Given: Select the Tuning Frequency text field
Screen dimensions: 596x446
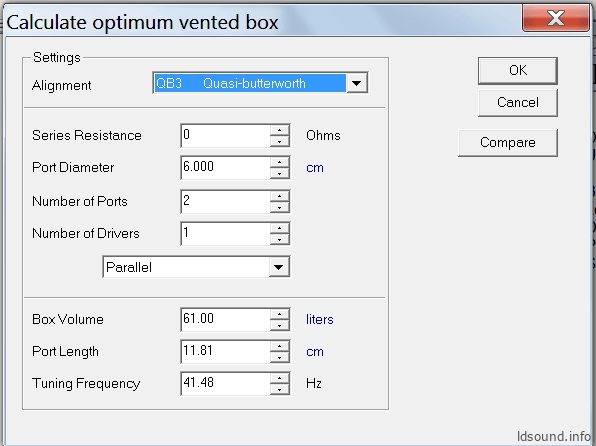Looking at the screenshot, I should (226, 383).
